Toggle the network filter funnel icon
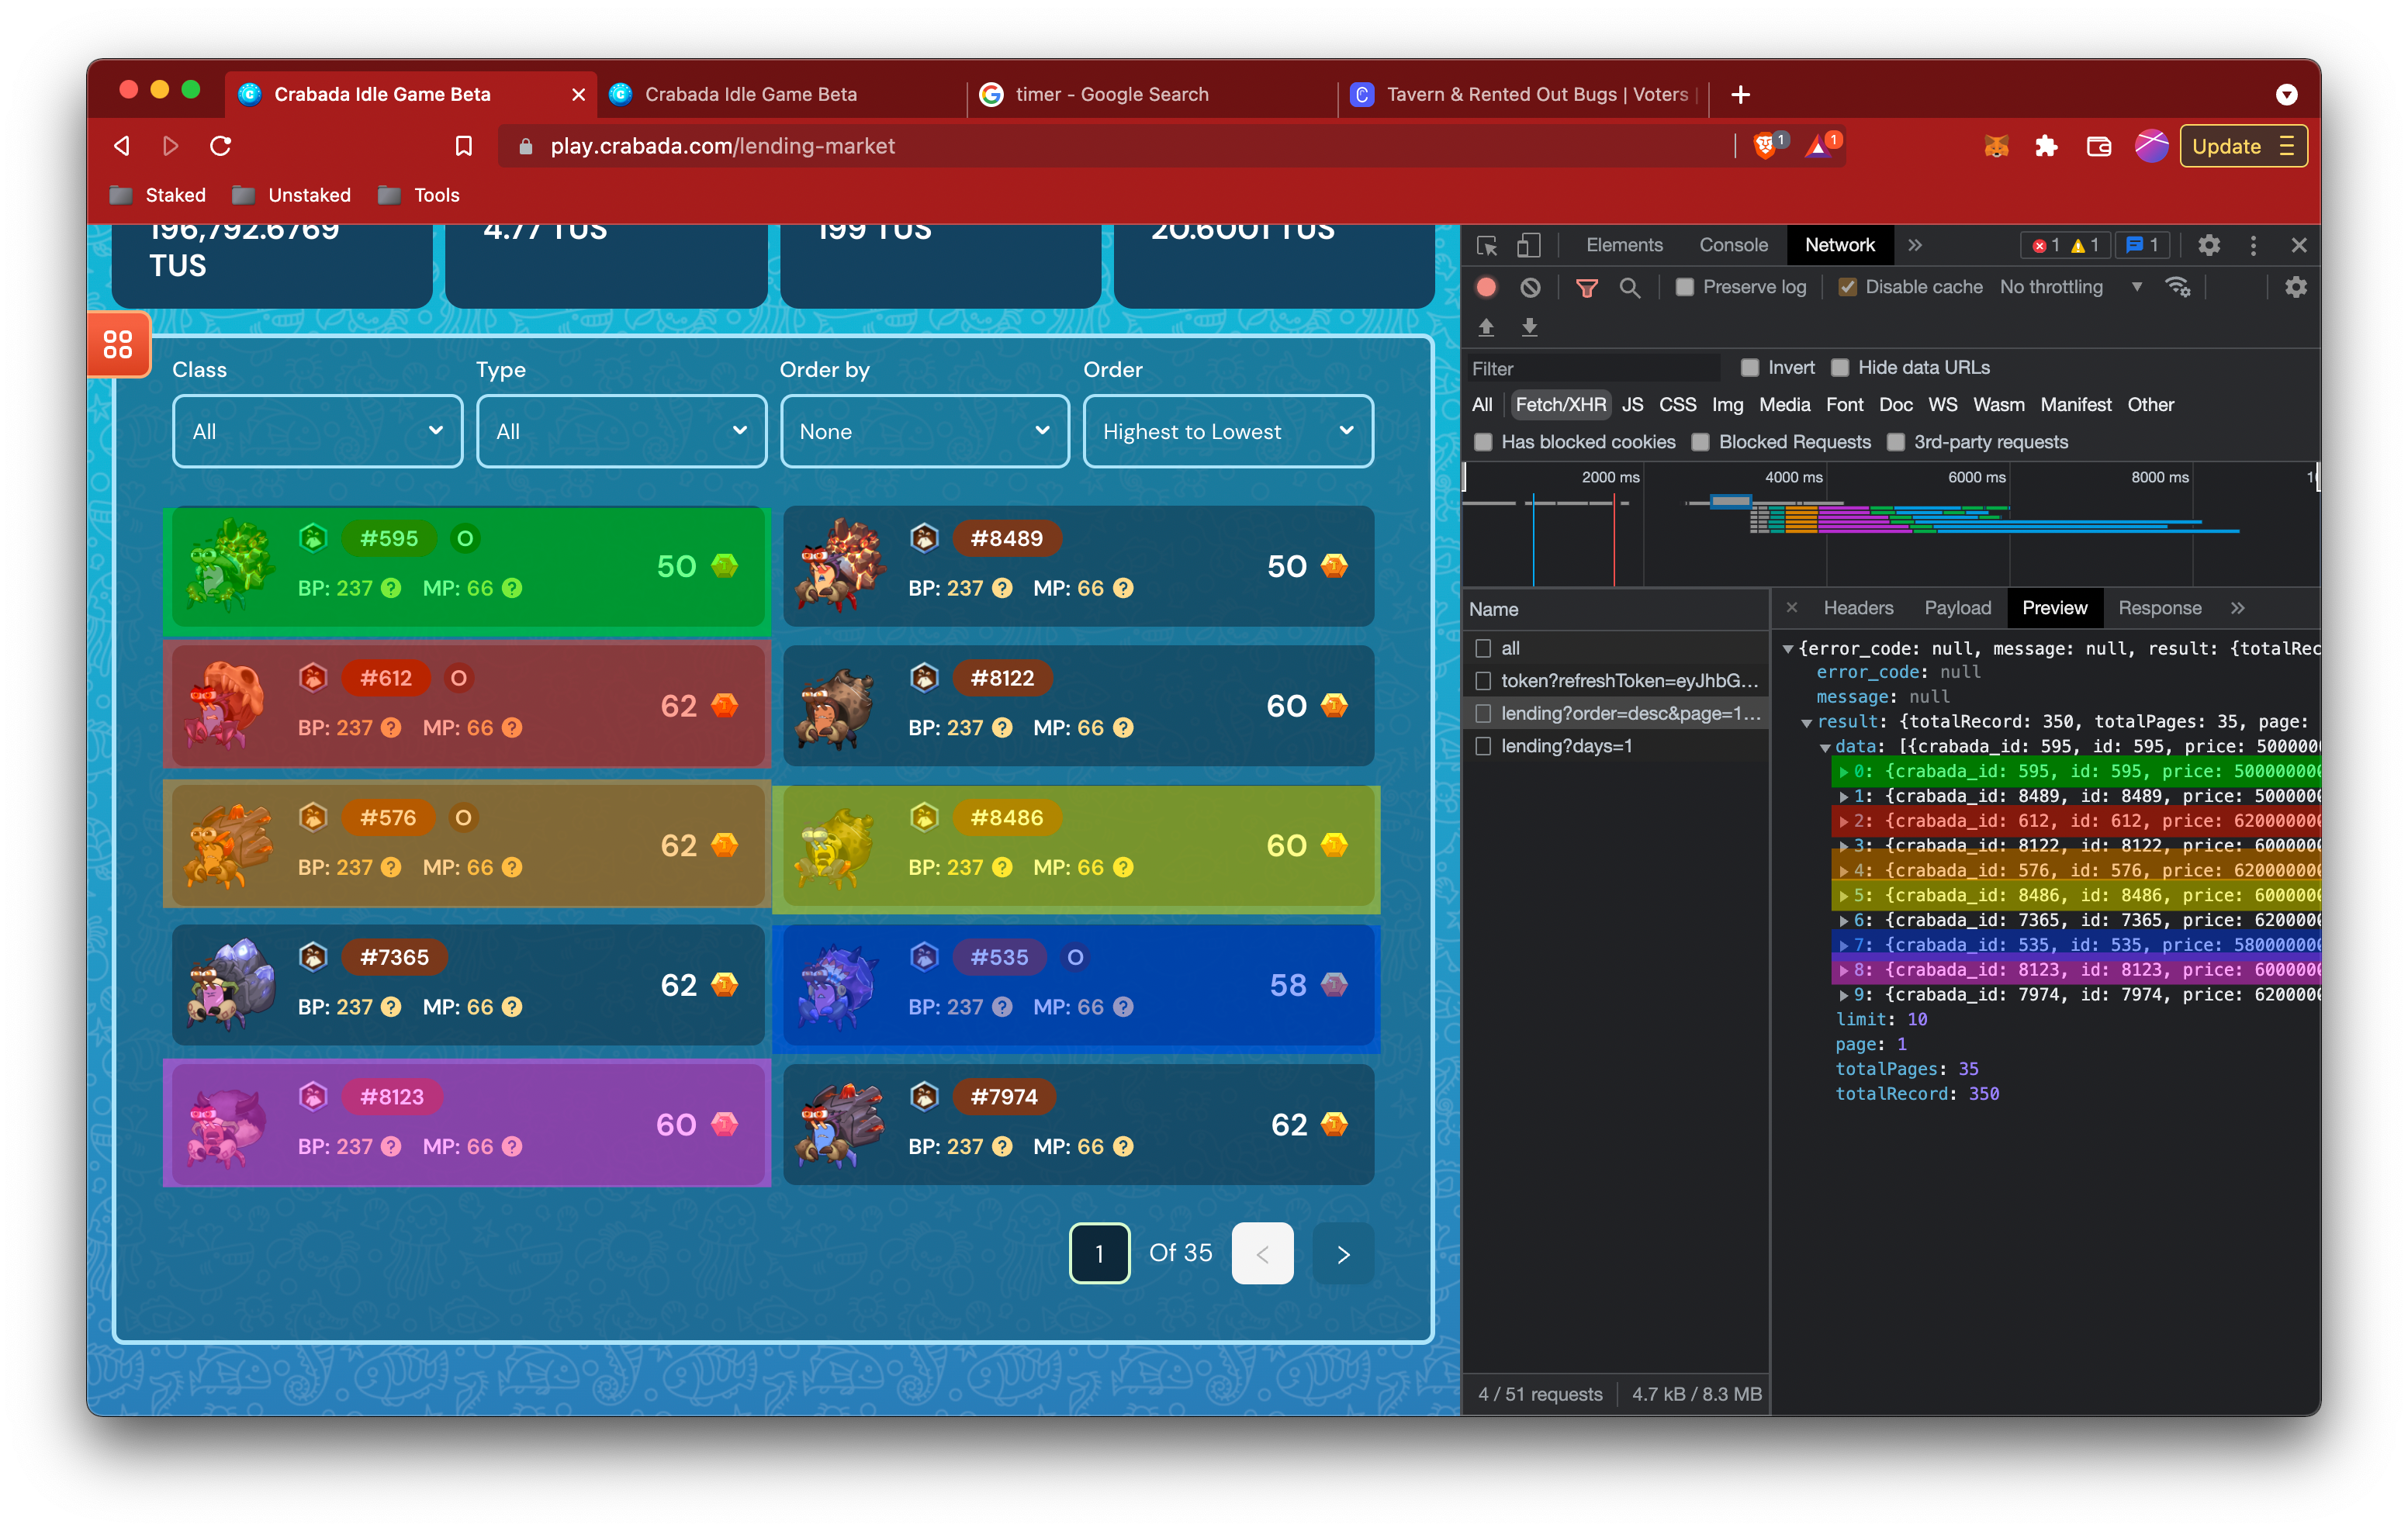2408x1531 pixels. pyautogui.click(x=1586, y=287)
